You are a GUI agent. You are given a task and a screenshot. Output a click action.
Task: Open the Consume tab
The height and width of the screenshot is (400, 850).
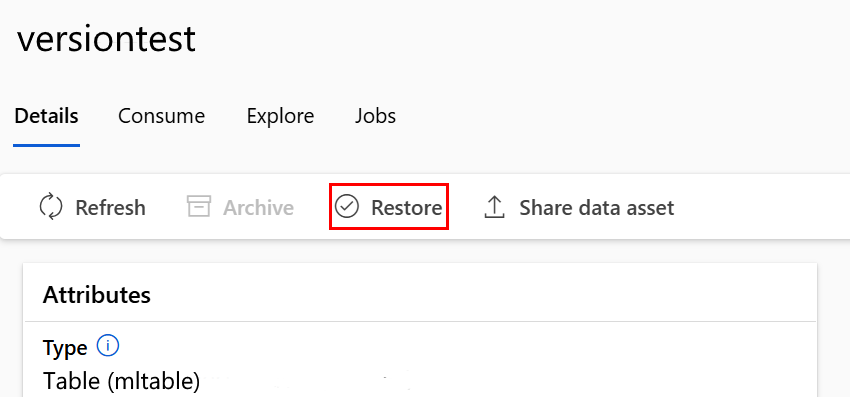point(161,116)
